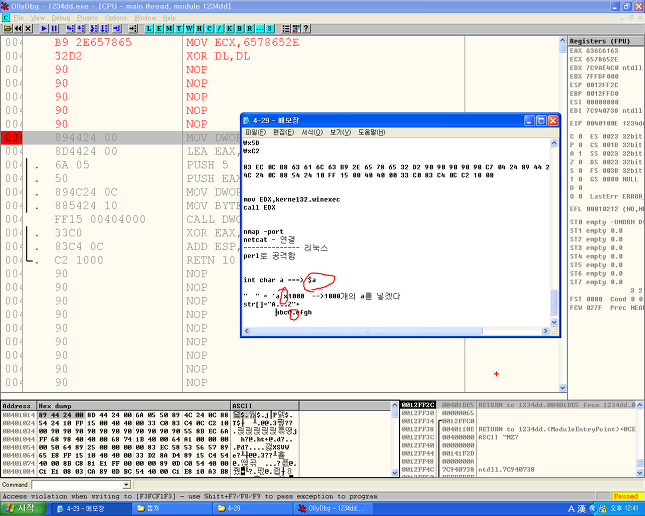Viewport: 645px width, 516px height.
Task: Click into the Command input field
Action: pos(77,485)
